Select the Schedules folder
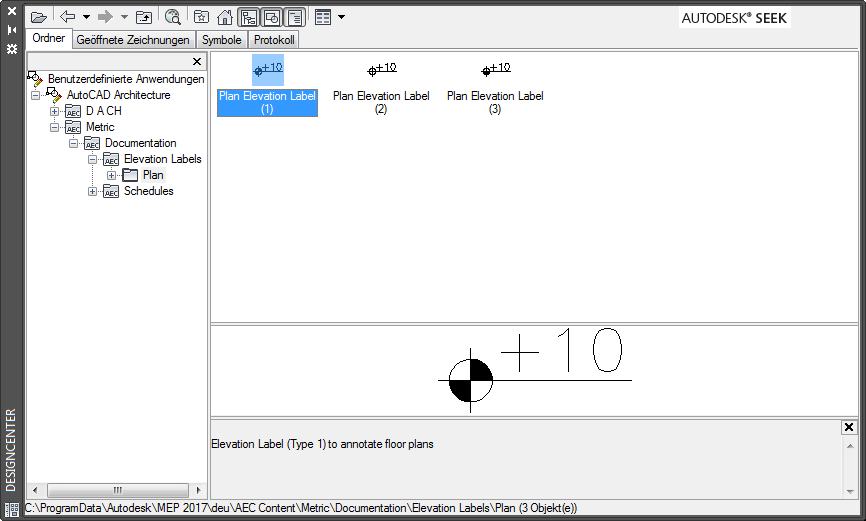 tap(149, 191)
